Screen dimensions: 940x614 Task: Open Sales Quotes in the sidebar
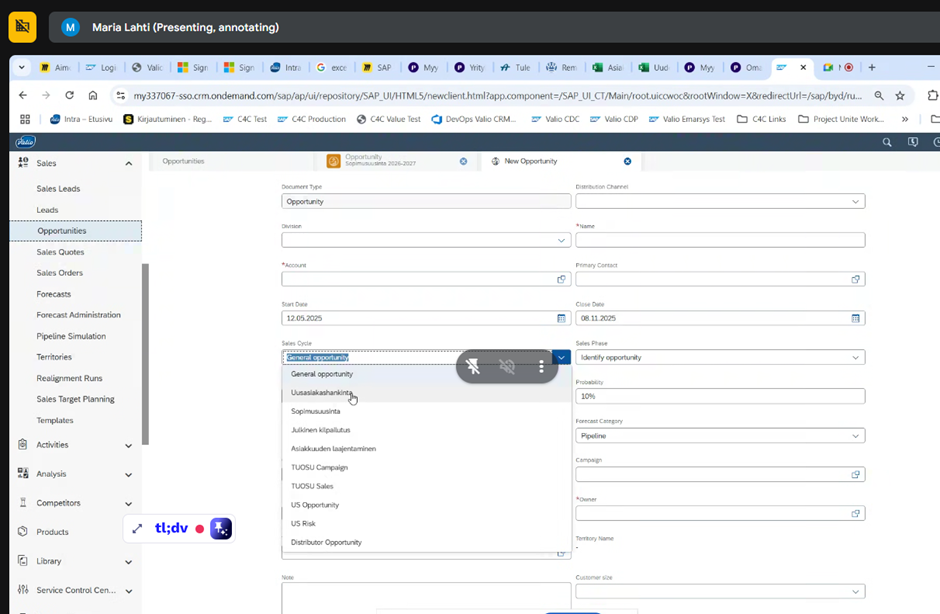pos(60,252)
